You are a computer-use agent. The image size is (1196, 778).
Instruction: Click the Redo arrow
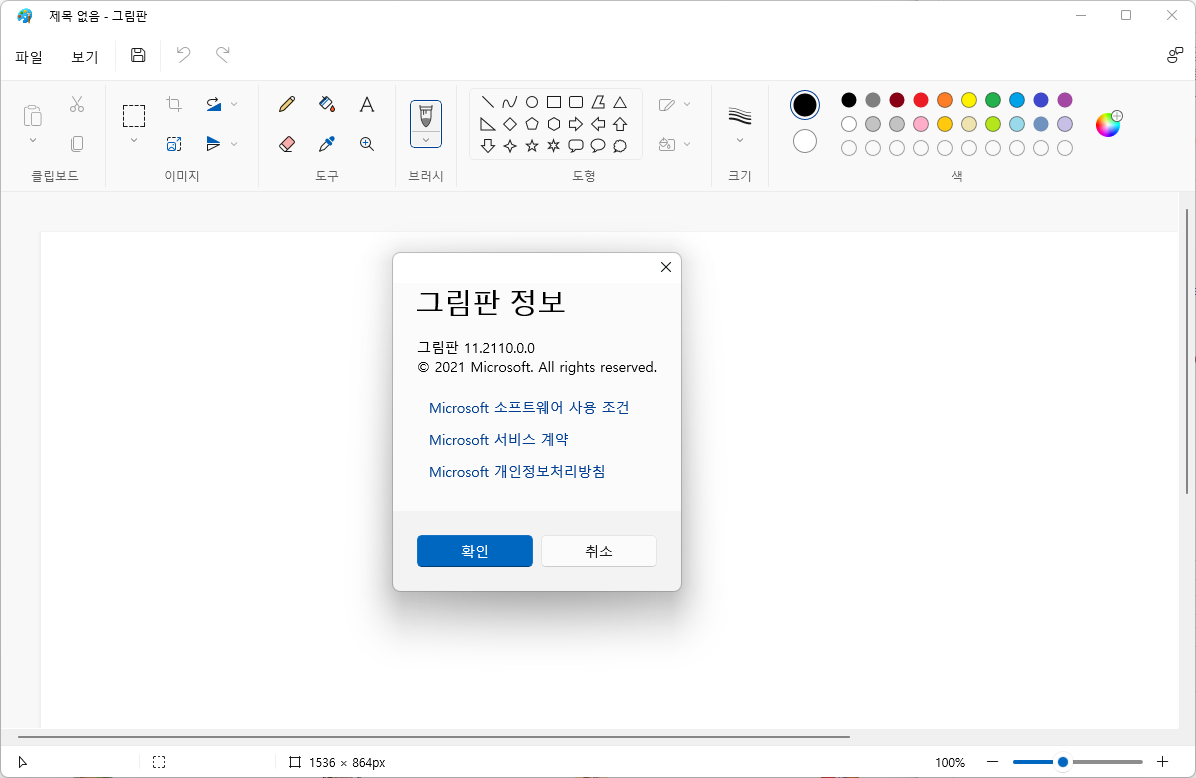point(223,55)
